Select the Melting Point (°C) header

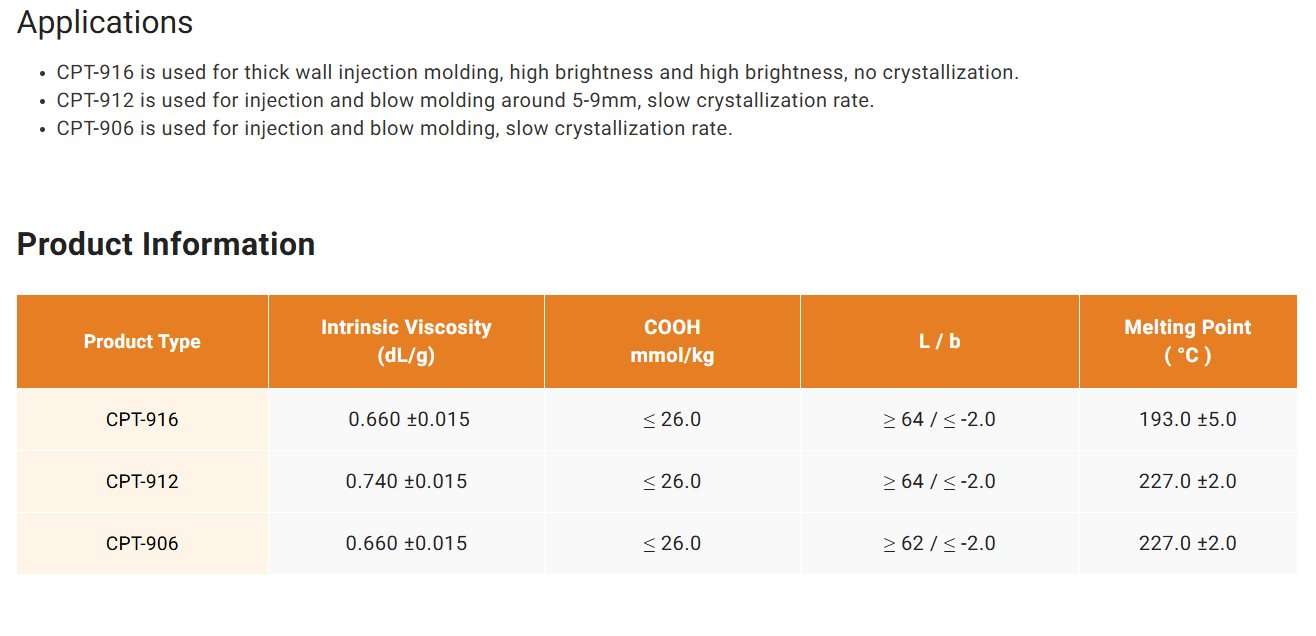[1188, 341]
